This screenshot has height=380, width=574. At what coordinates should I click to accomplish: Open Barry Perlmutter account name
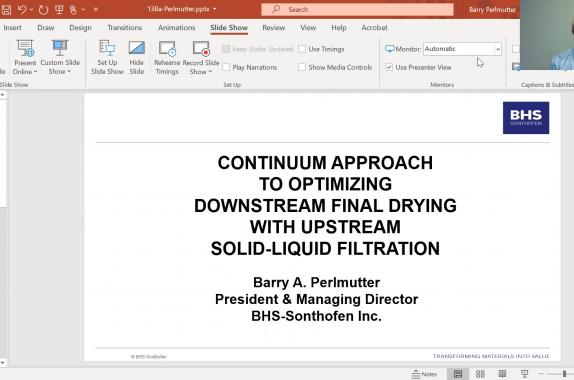tap(492, 10)
